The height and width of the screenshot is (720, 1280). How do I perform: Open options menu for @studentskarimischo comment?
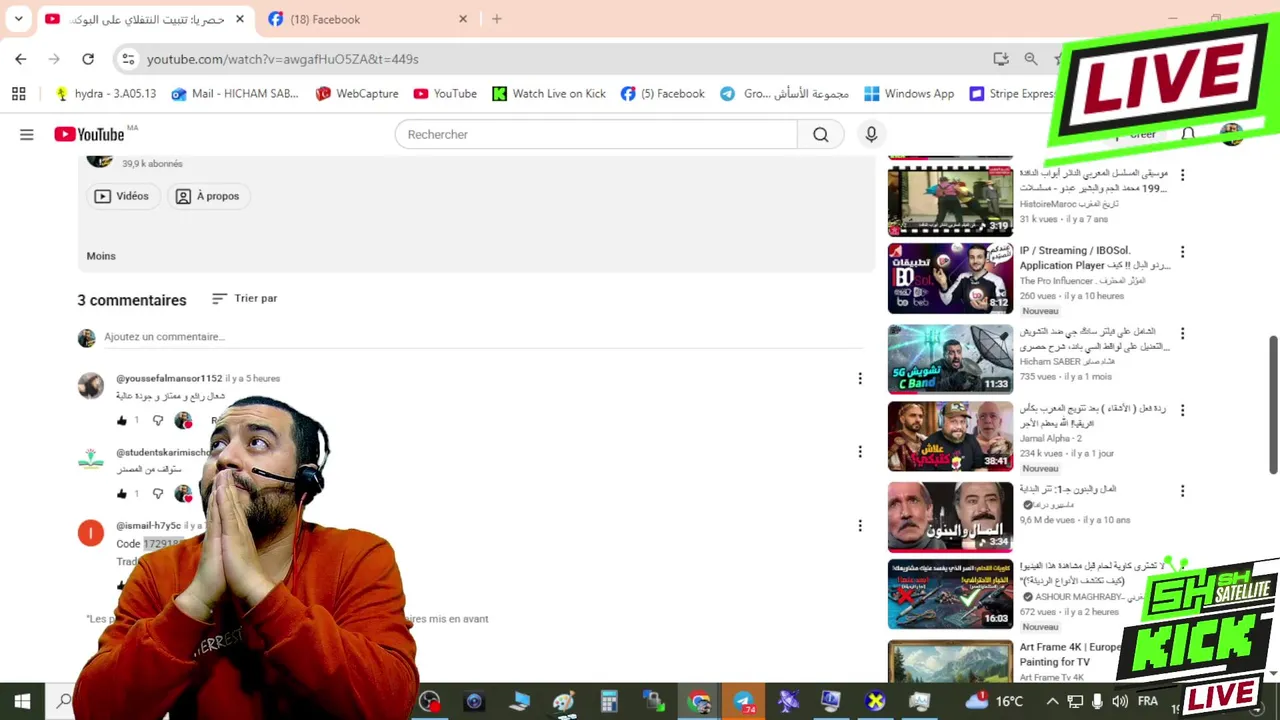pyautogui.click(x=859, y=452)
